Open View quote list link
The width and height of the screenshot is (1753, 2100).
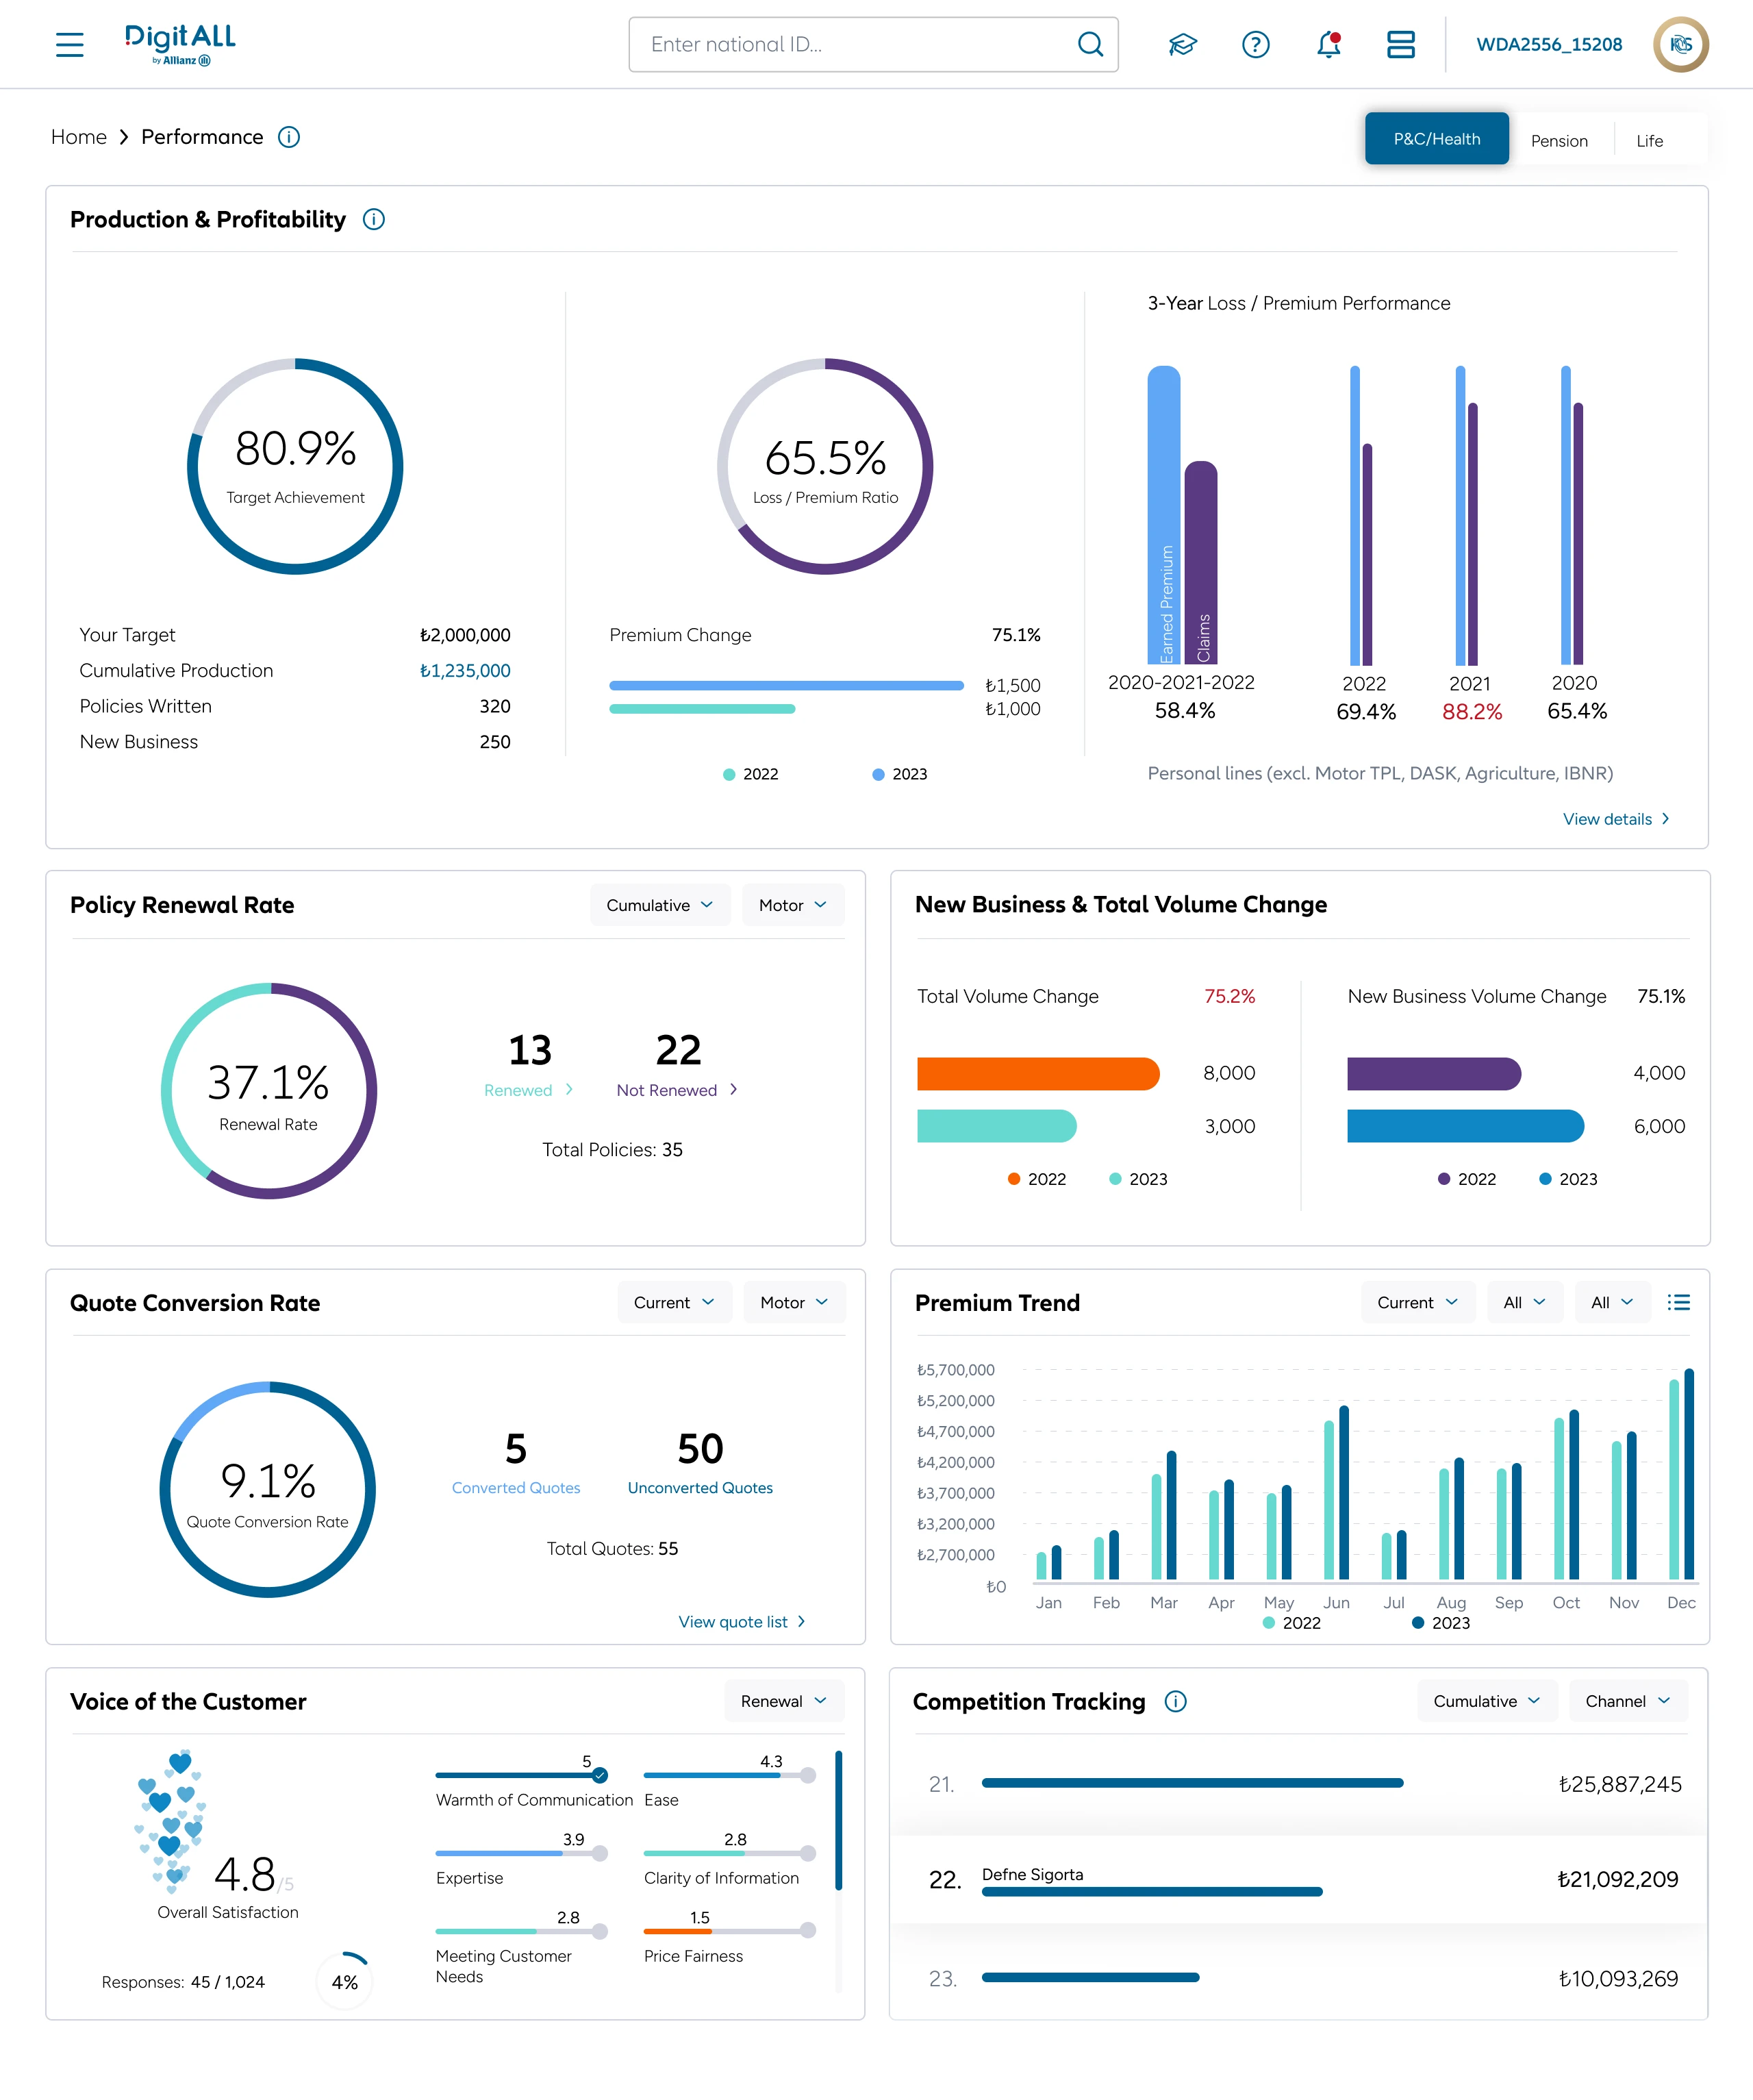[742, 1621]
